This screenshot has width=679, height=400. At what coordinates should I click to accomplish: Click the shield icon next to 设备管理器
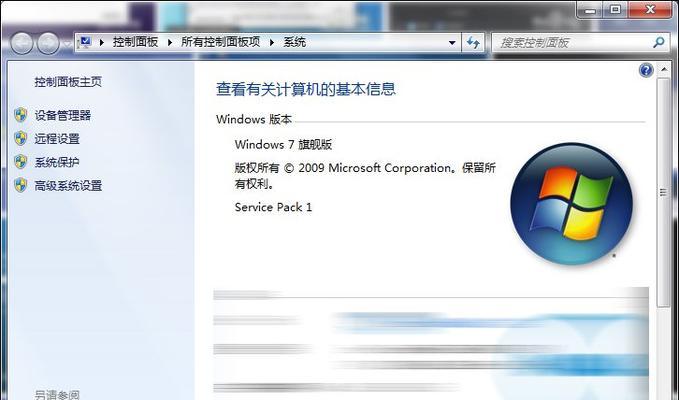pos(20,115)
